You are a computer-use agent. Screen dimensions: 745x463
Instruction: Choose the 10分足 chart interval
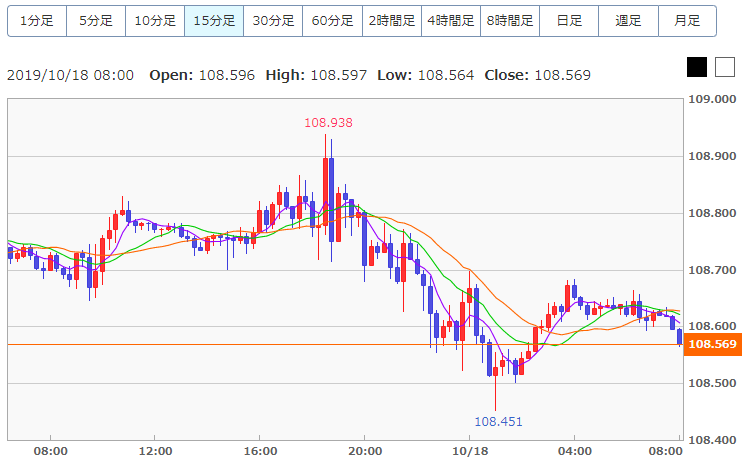(155, 21)
